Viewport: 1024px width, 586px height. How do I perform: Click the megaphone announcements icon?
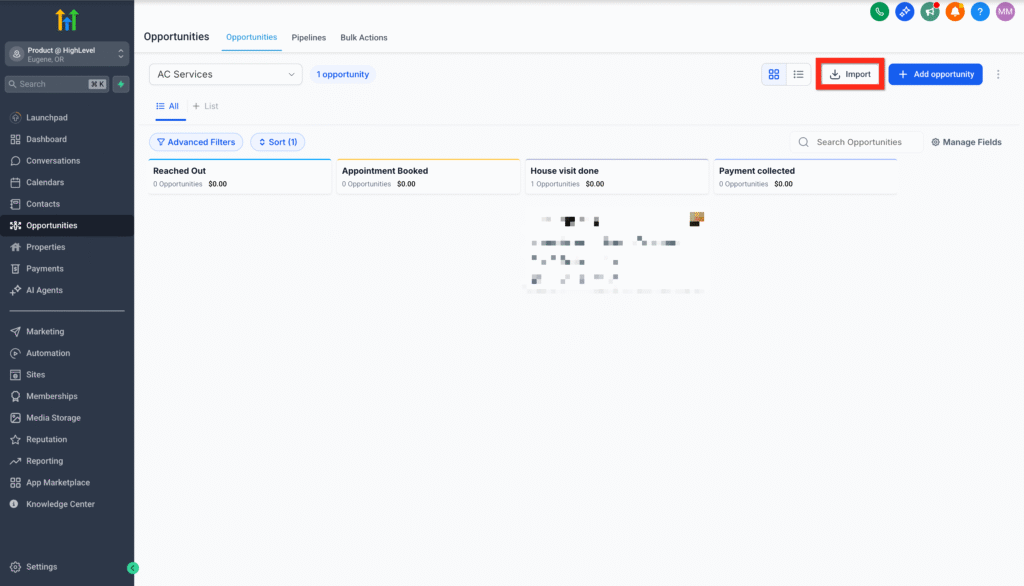(930, 12)
